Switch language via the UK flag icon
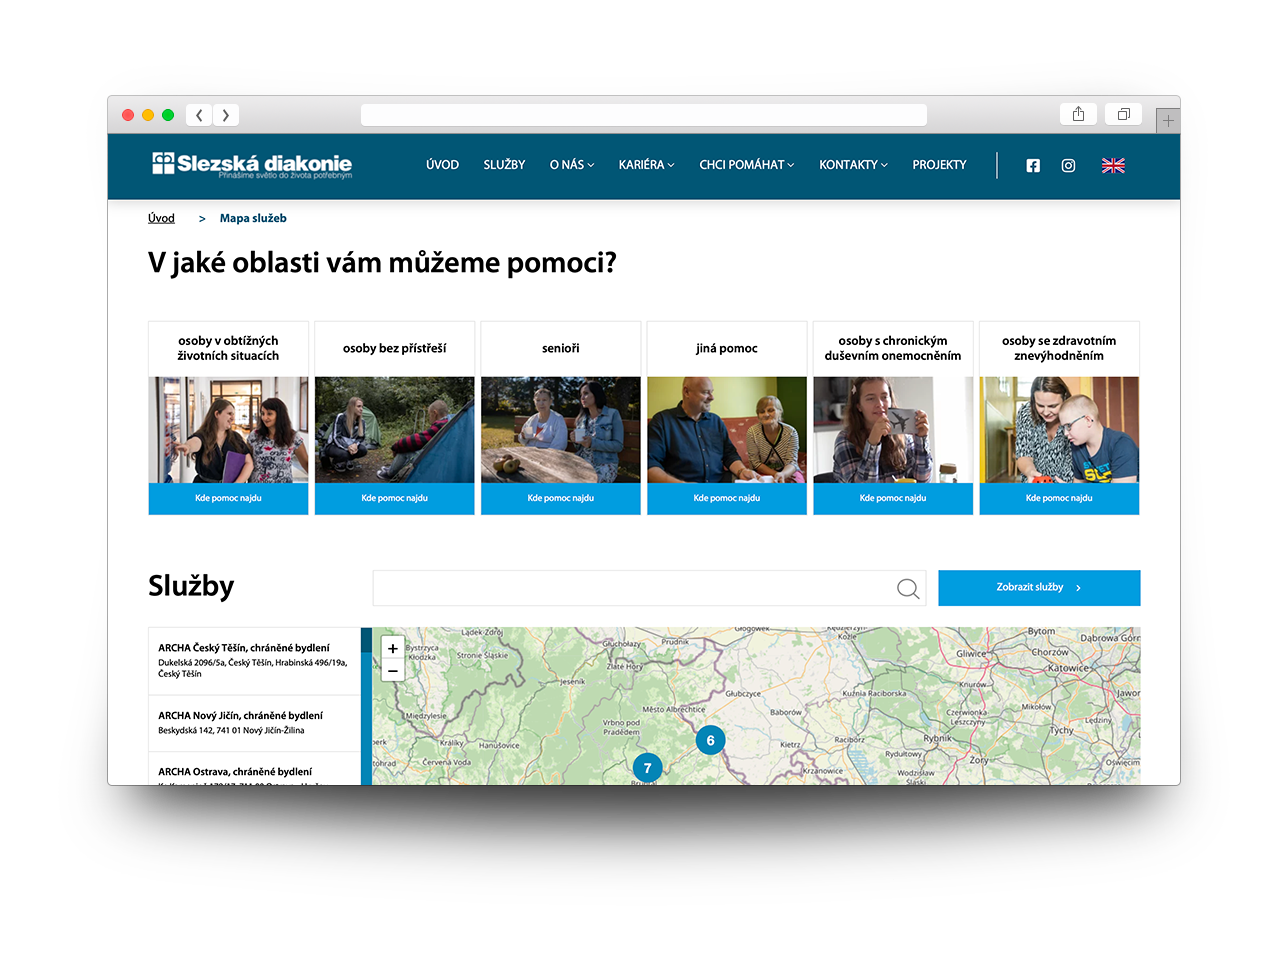1273x955 pixels. [1113, 166]
